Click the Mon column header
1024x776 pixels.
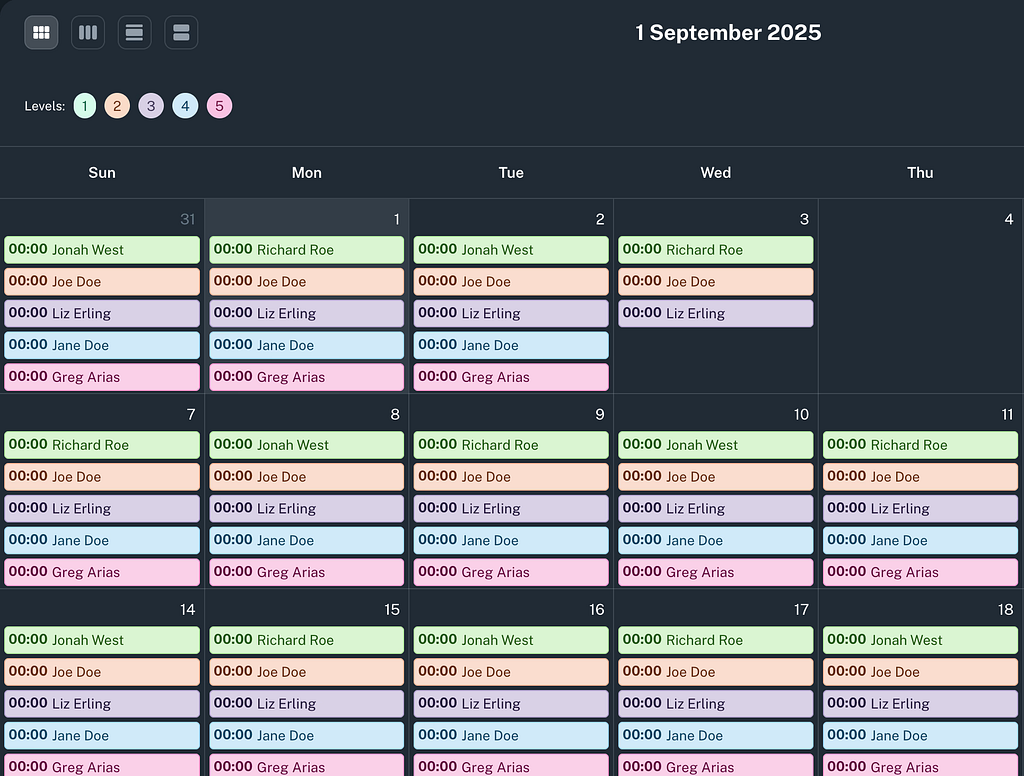click(306, 172)
